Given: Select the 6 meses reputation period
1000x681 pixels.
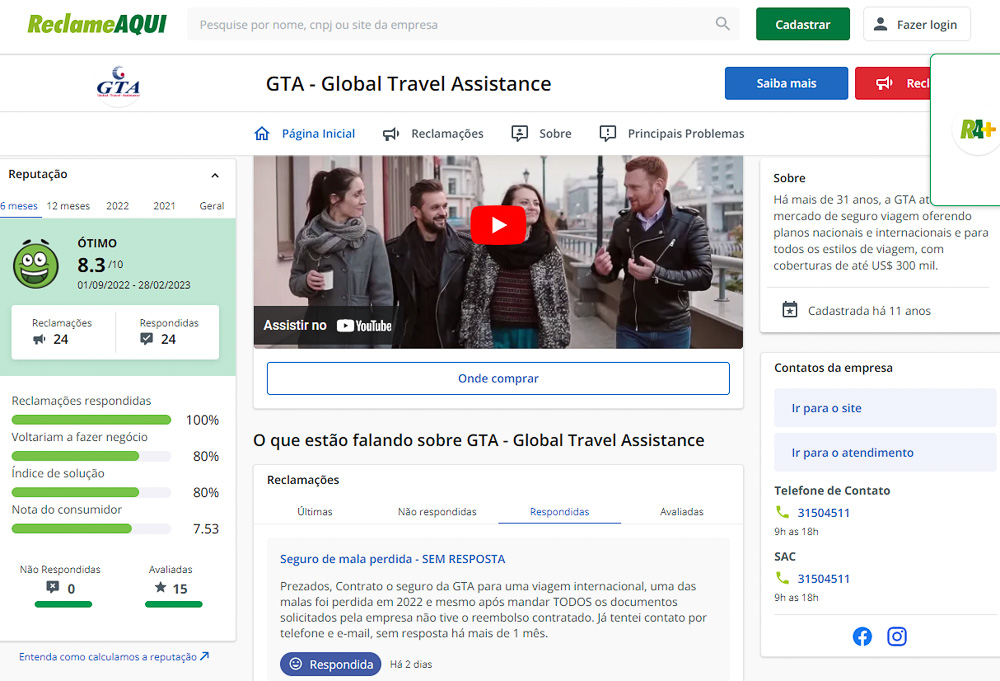Looking at the screenshot, I should [19, 206].
